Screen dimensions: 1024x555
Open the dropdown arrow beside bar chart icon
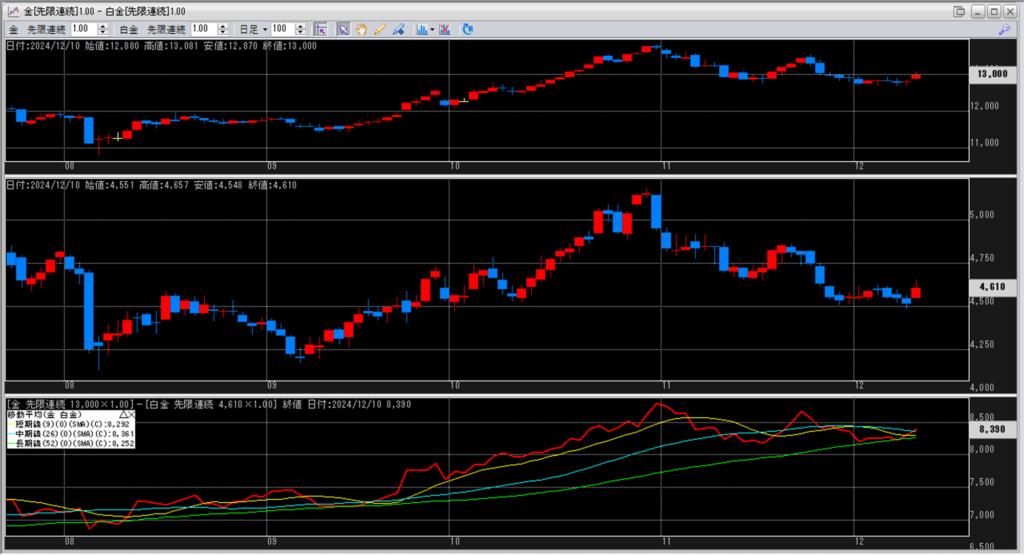432,29
